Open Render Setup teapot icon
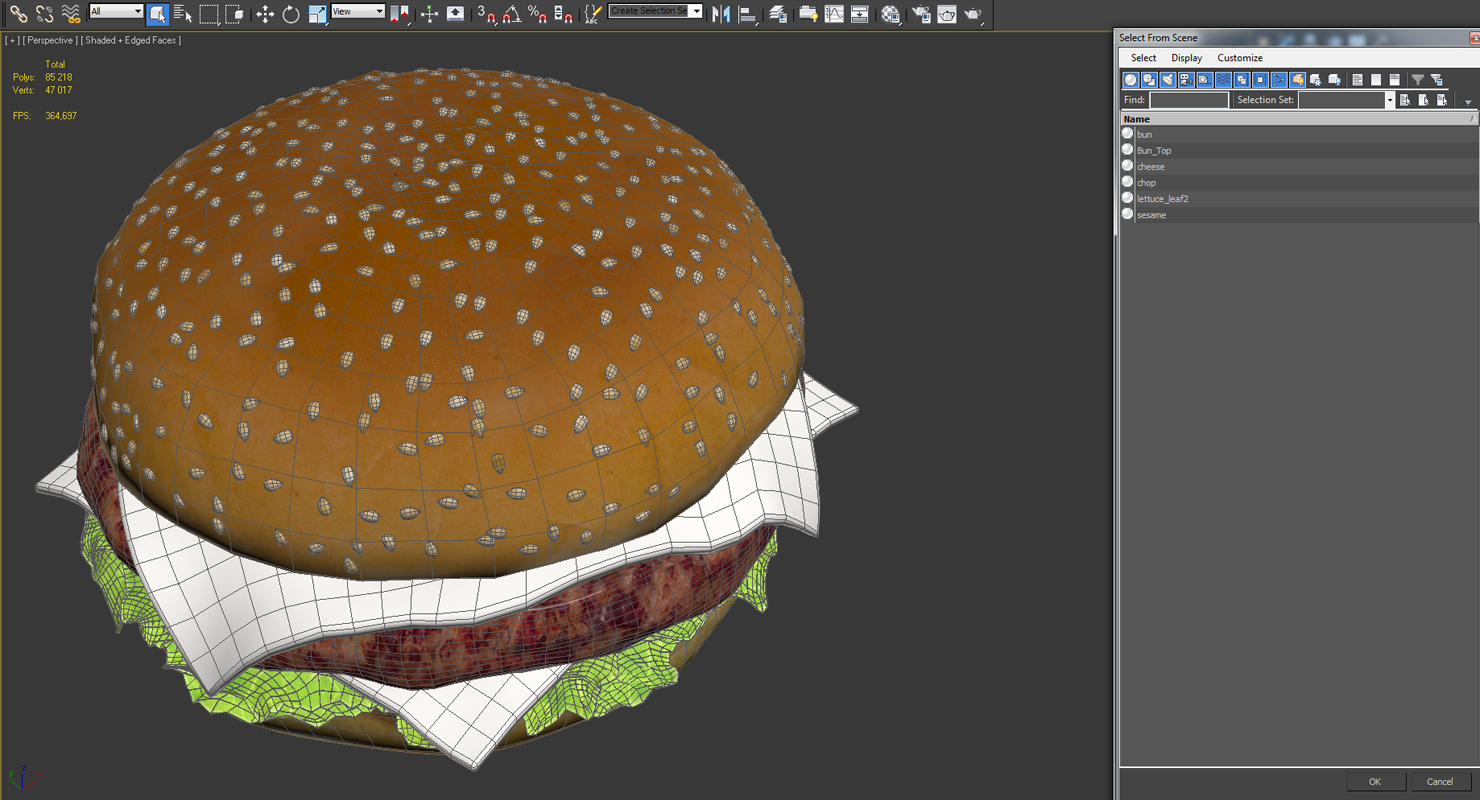This screenshot has height=800, width=1480. (921, 14)
